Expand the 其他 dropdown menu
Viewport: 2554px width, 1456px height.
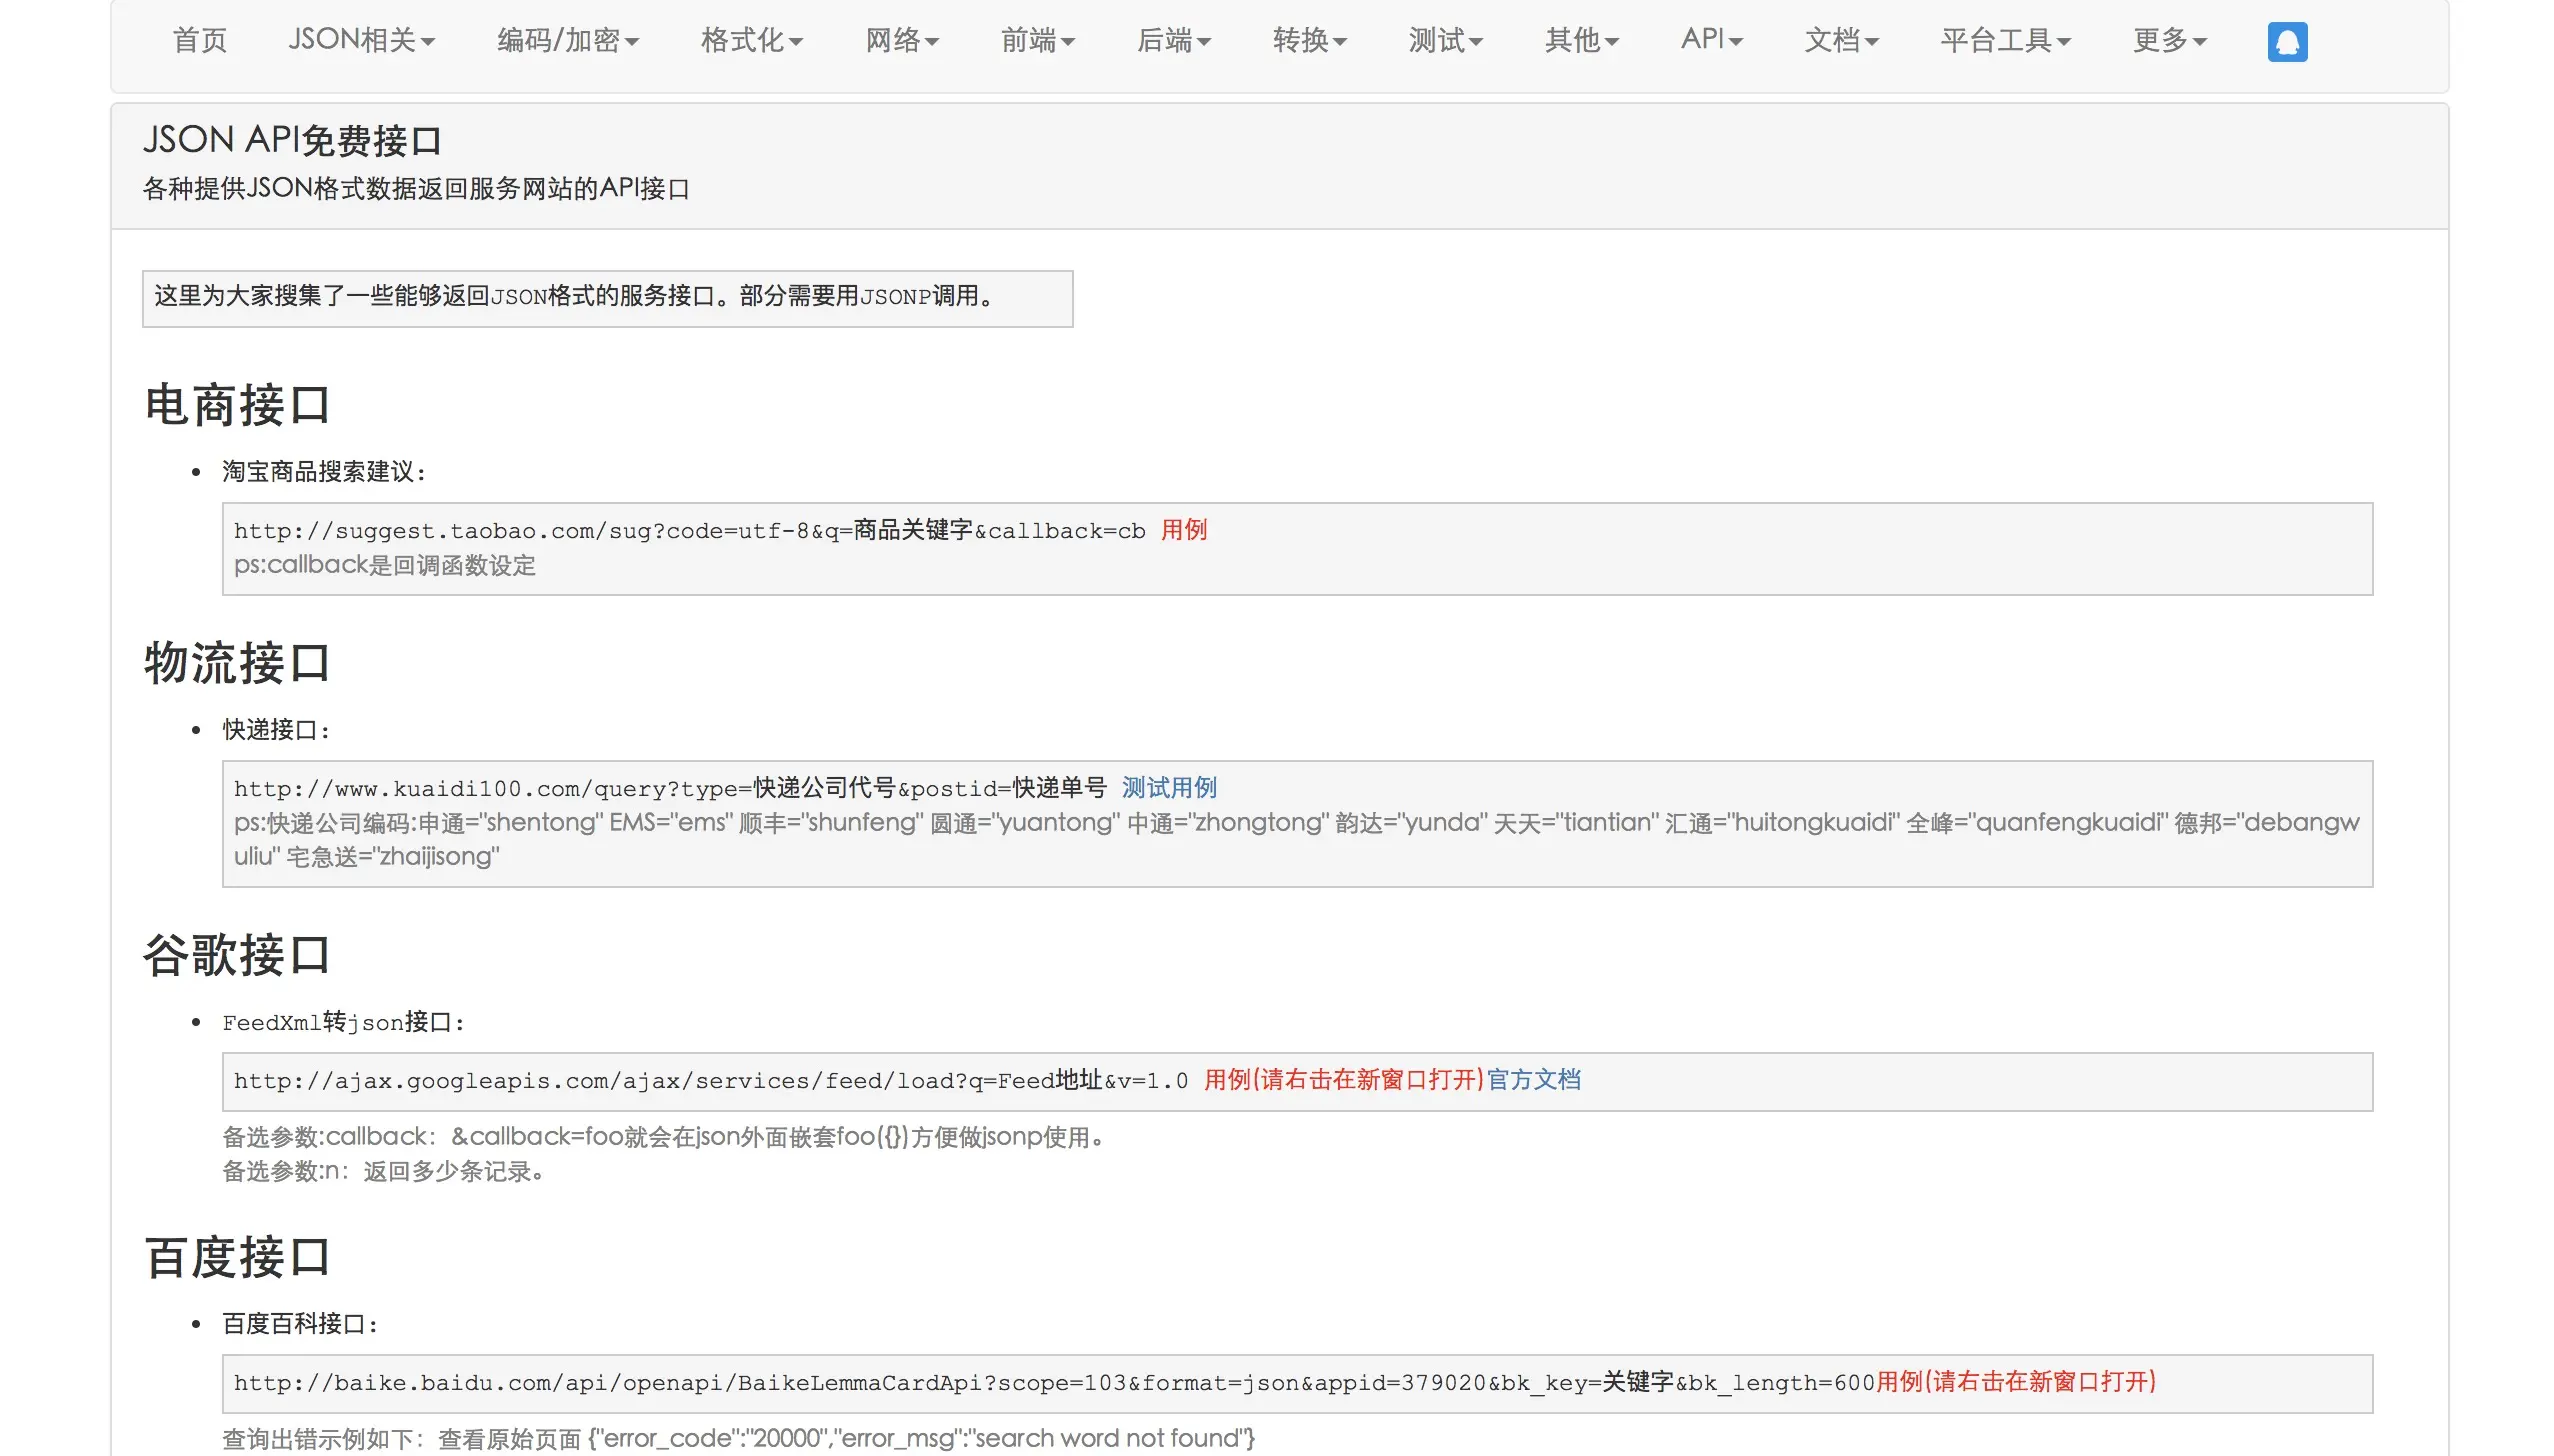1581,40
